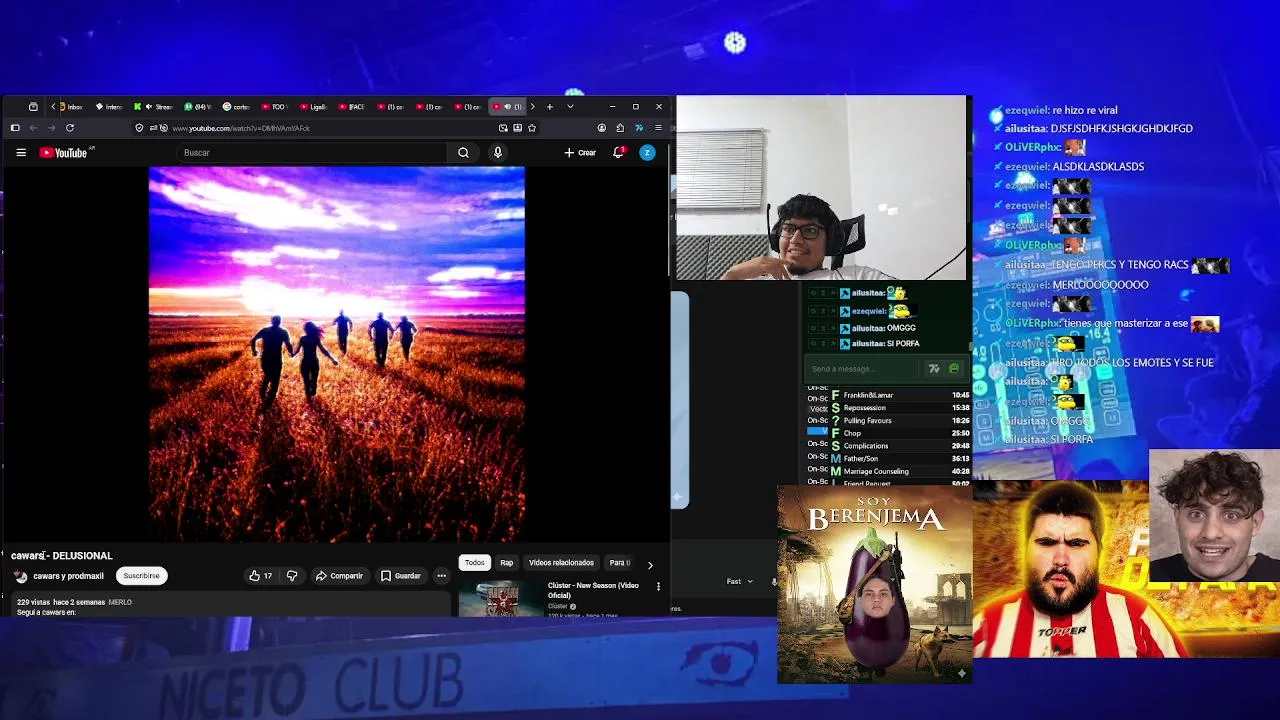Screen dimensions: 1280x720
Task: Select the Todos filter chip
Action: [474, 563]
